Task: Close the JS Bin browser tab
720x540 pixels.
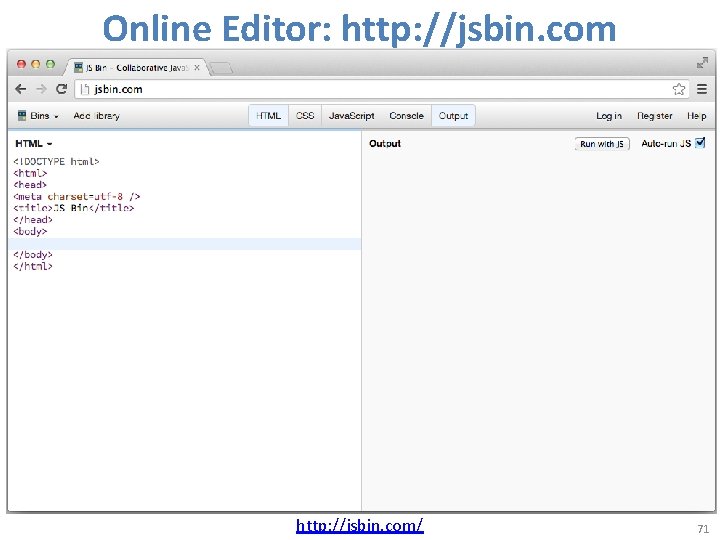Action: (x=197, y=68)
